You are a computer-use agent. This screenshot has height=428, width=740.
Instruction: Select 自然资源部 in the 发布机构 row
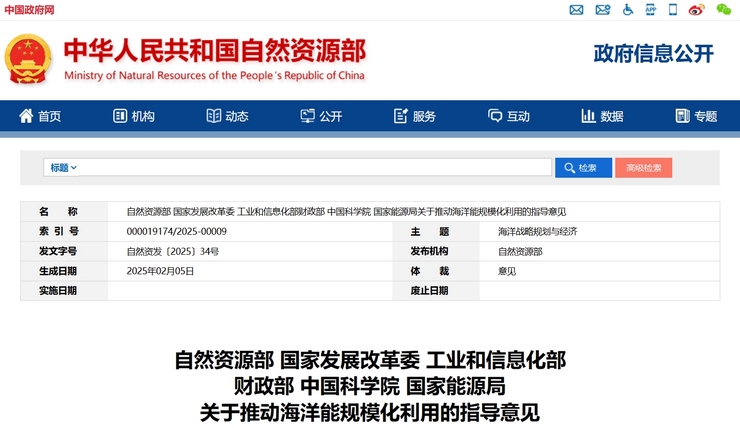520,252
